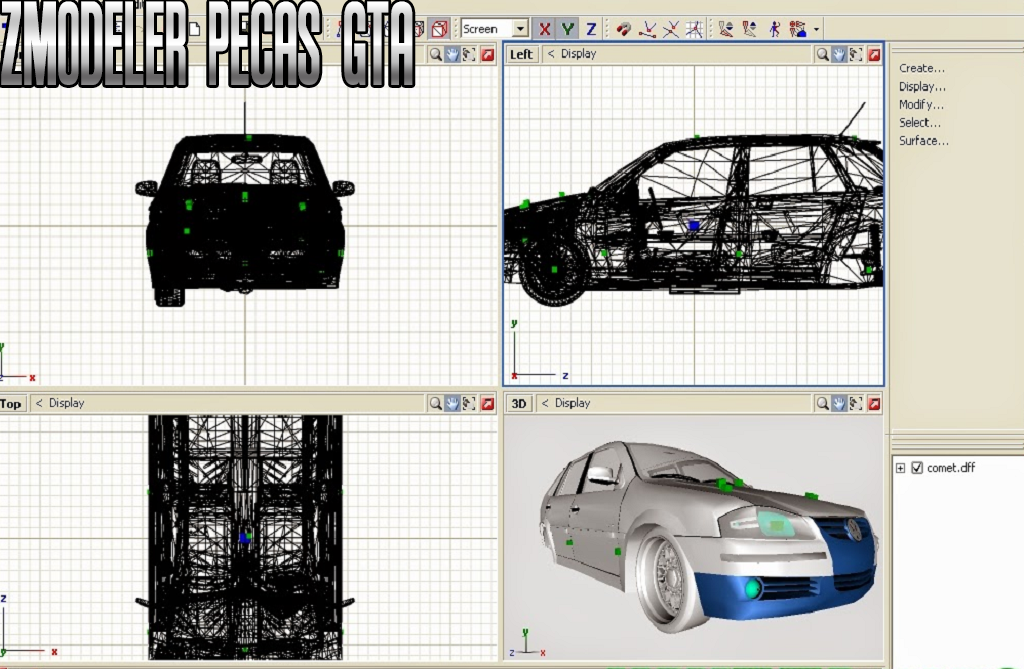Click the Top view label button
Image resolution: width=1024 pixels, height=669 pixels.
point(11,404)
